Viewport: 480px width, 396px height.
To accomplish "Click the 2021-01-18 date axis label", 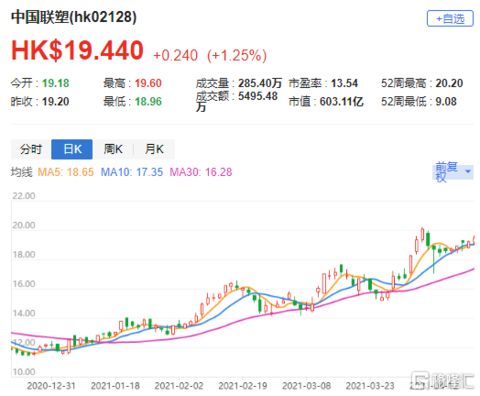I will click(x=115, y=386).
